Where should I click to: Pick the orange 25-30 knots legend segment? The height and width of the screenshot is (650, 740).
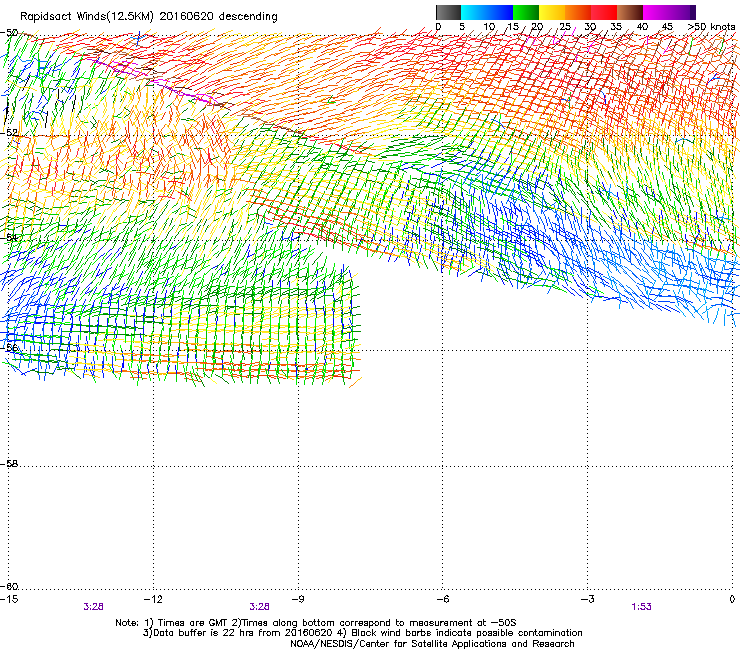[x=578, y=12]
